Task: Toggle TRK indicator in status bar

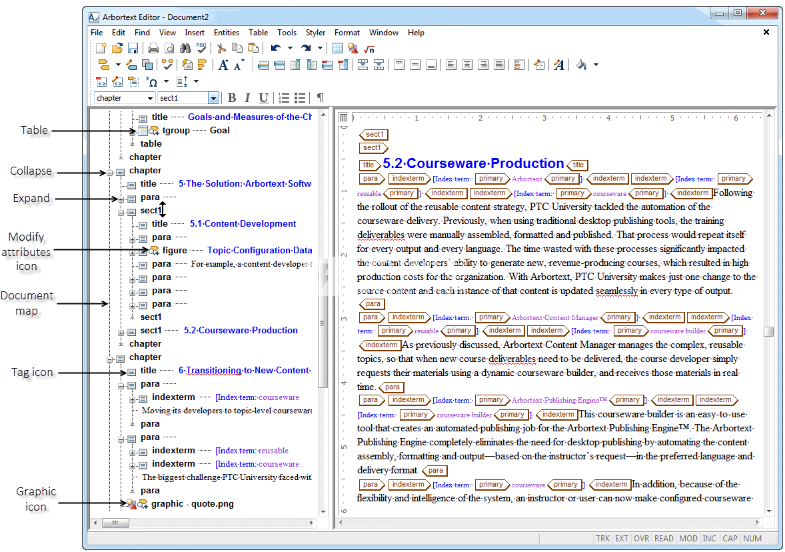Action: click(x=602, y=538)
